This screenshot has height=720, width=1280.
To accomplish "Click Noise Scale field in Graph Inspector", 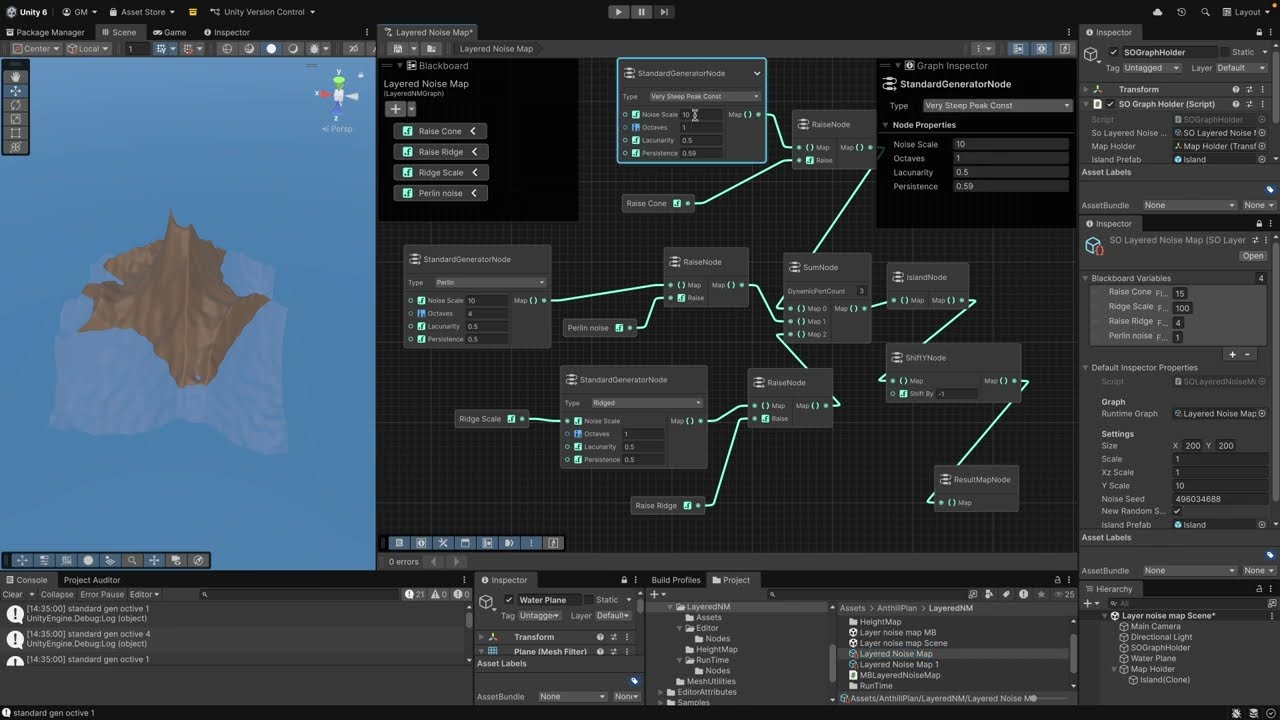I will point(1012,144).
